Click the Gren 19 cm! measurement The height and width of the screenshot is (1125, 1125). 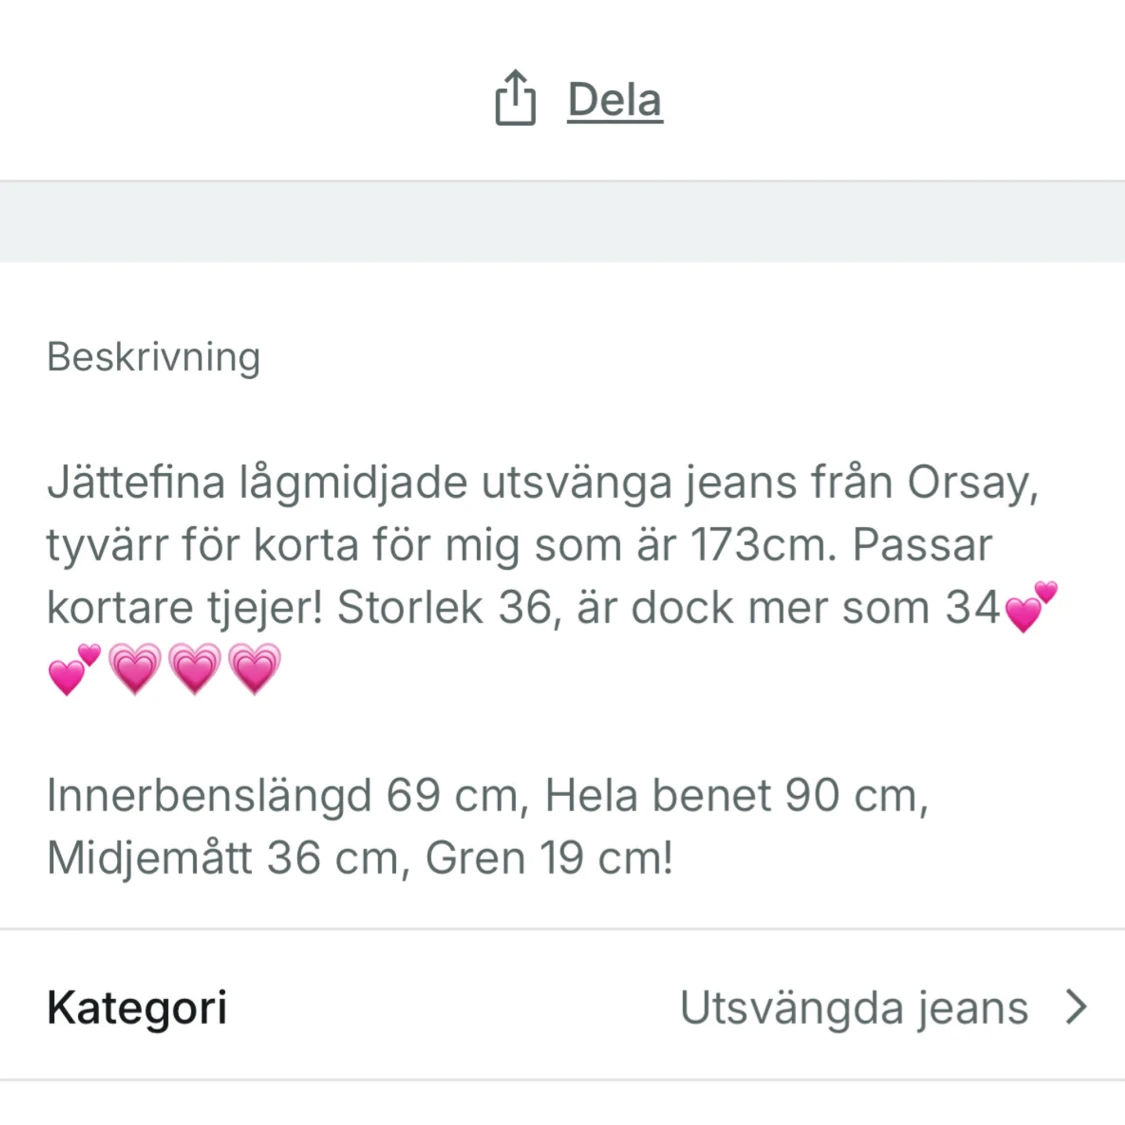550,858
